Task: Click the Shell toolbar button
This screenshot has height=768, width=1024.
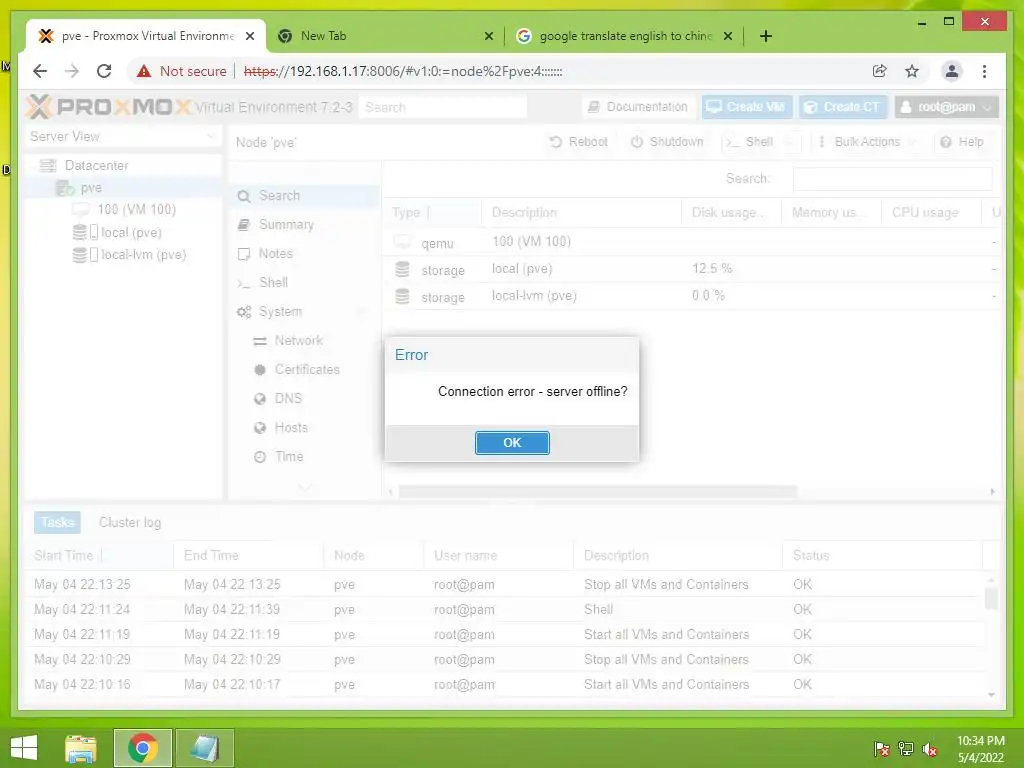Action: [x=750, y=142]
